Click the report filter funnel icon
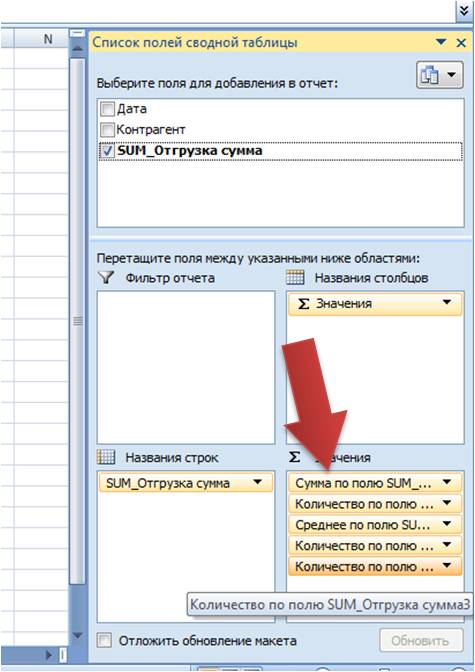Screen dimensions: 475x672 point(106,277)
